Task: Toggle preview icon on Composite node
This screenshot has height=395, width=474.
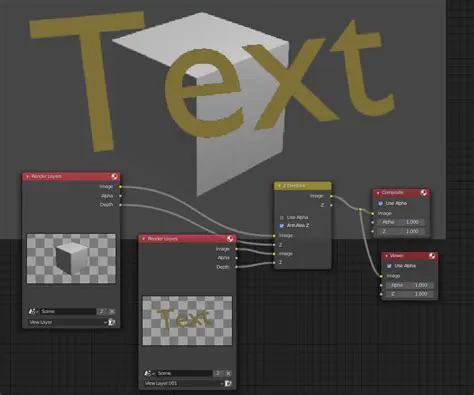Action: (424, 193)
